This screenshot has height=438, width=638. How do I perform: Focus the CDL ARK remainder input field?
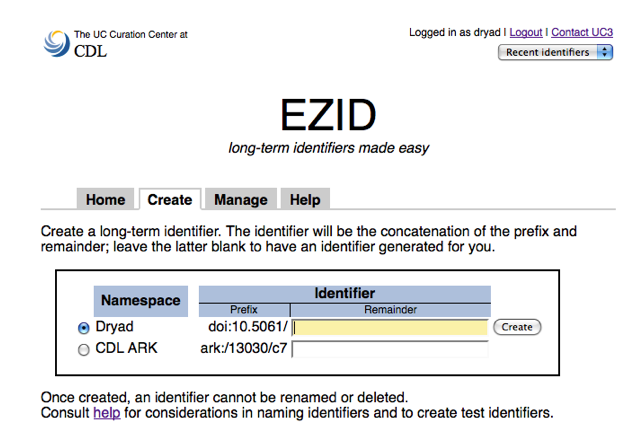tap(390, 349)
